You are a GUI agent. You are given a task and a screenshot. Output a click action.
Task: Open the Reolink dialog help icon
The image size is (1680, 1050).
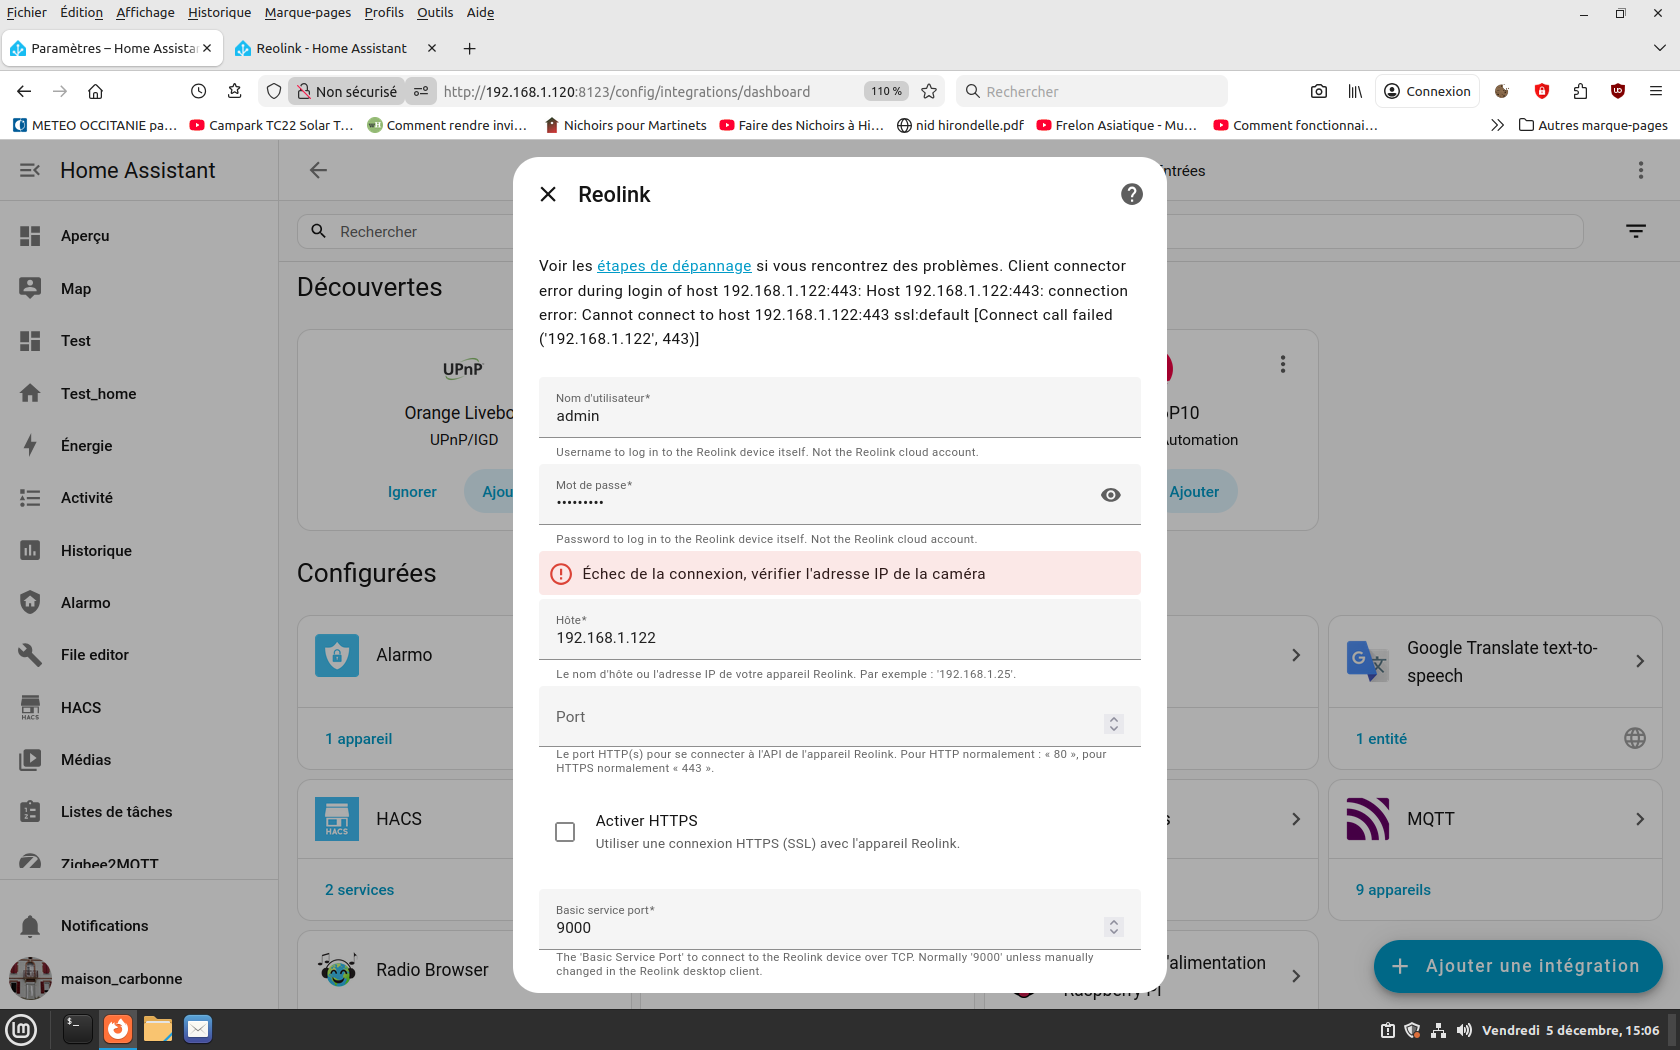pyautogui.click(x=1131, y=194)
